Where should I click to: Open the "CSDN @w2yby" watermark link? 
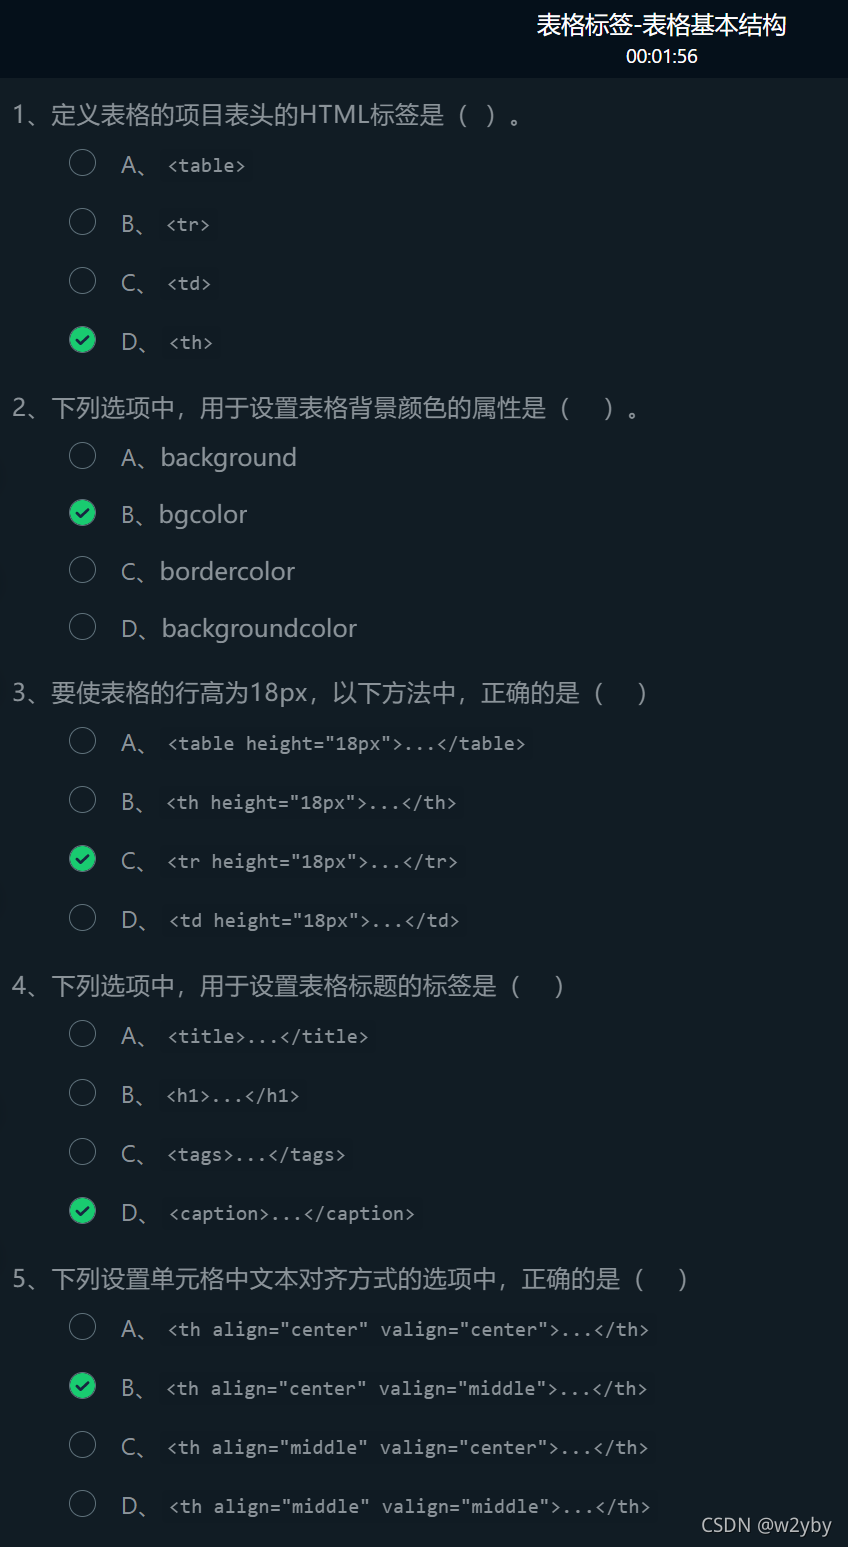pos(766,1524)
